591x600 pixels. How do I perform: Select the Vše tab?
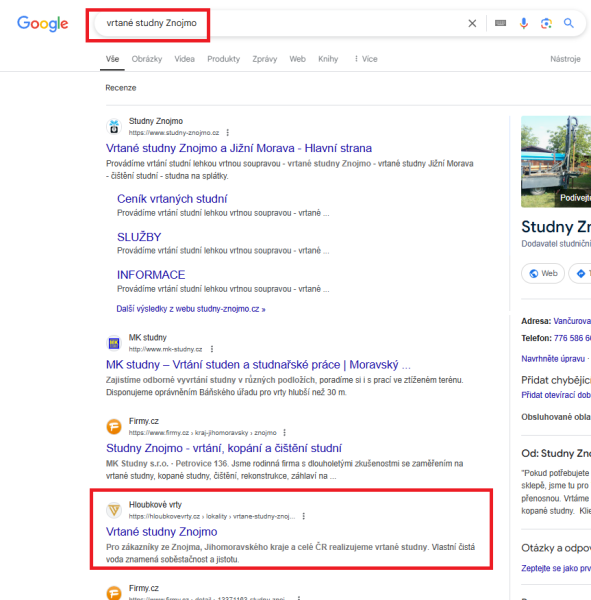pos(112,59)
